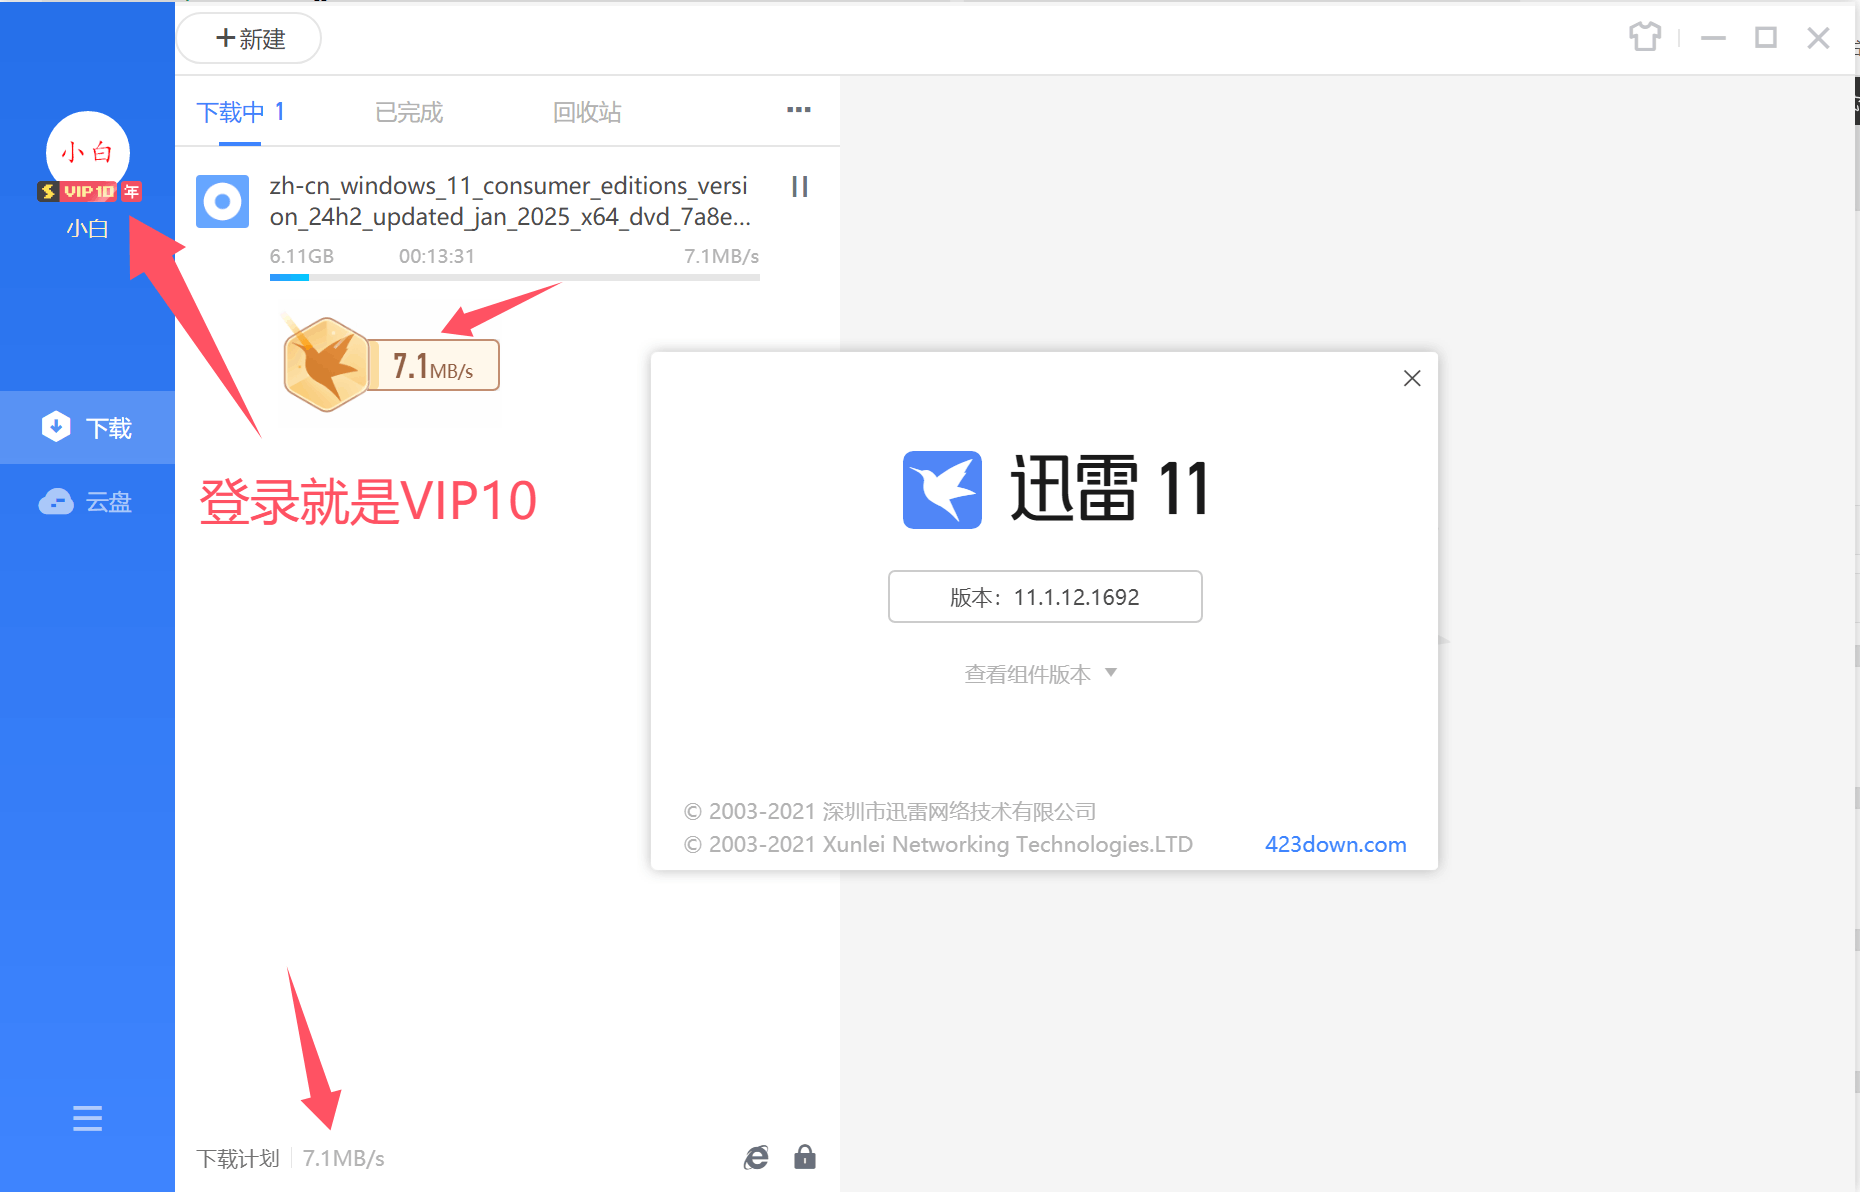This screenshot has width=1860, height=1192.
Task: Minimize the Xunlei window
Action: [x=1713, y=38]
